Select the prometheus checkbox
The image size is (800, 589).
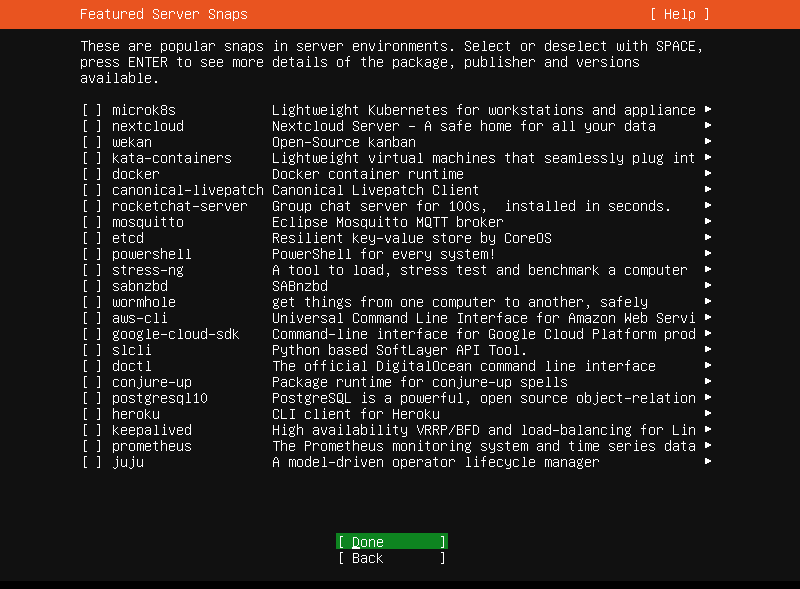(92, 446)
